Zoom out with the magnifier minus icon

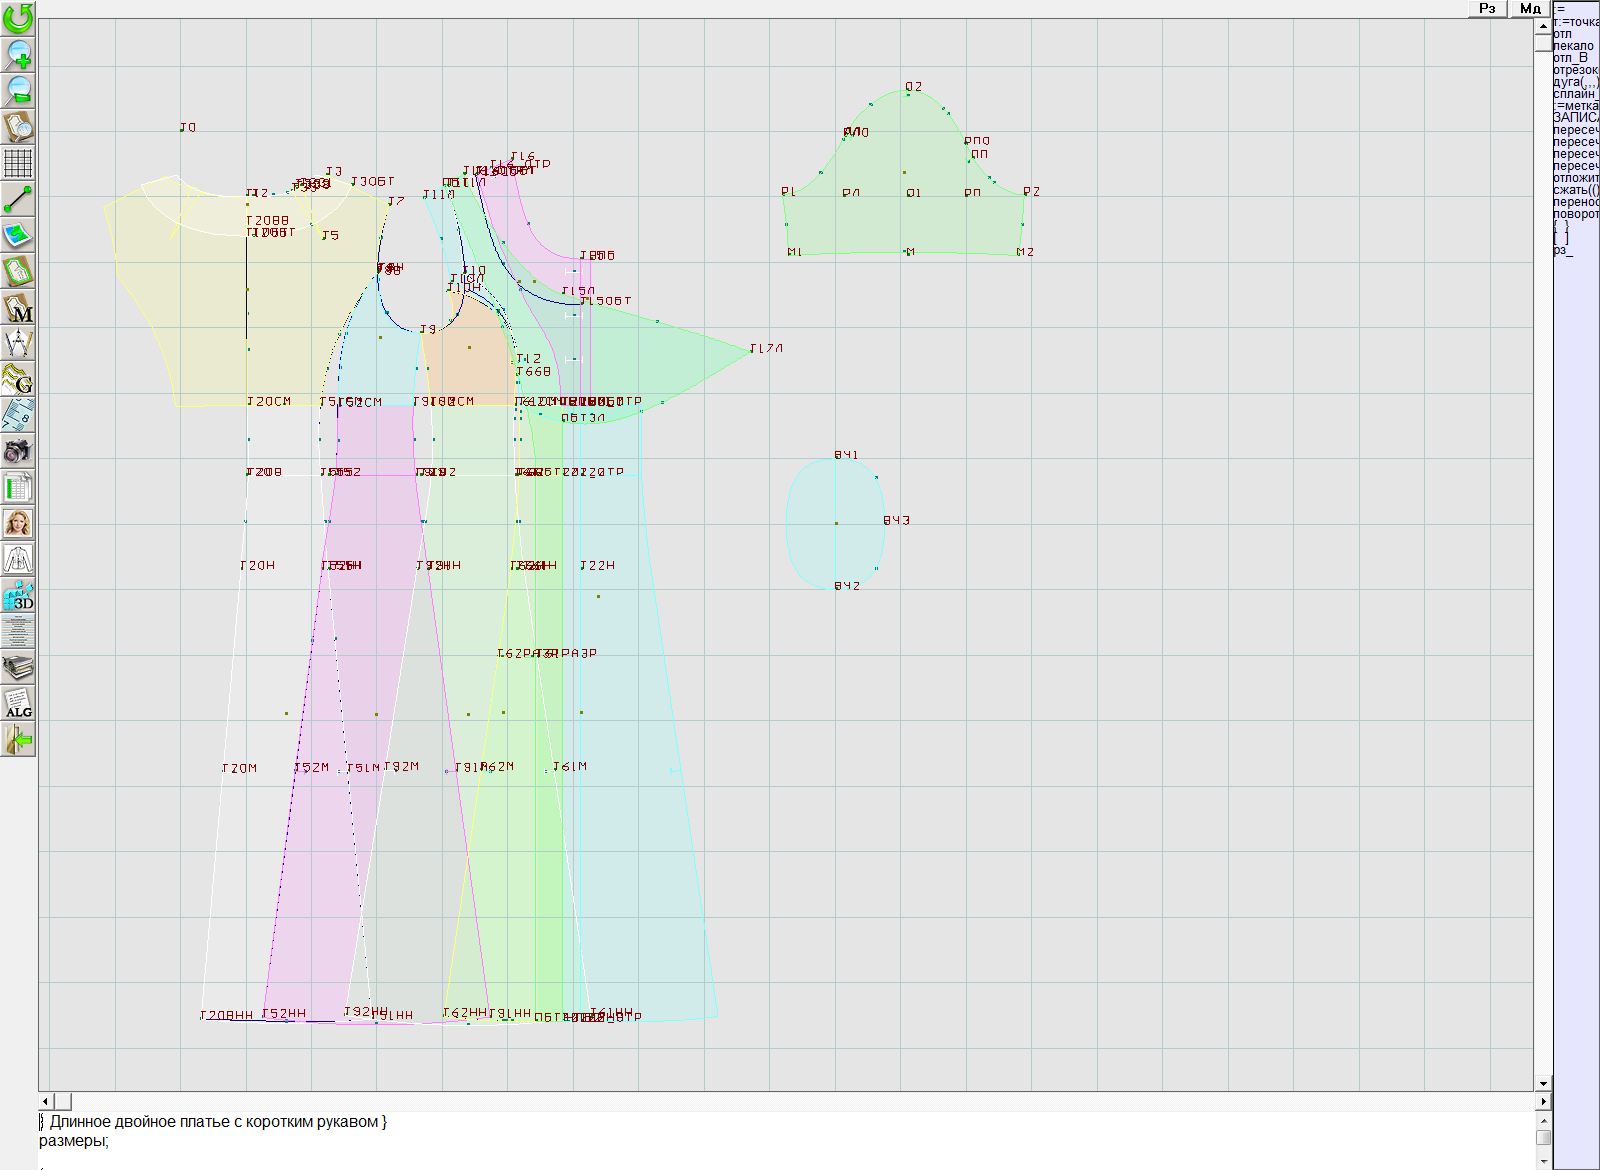click(x=18, y=90)
